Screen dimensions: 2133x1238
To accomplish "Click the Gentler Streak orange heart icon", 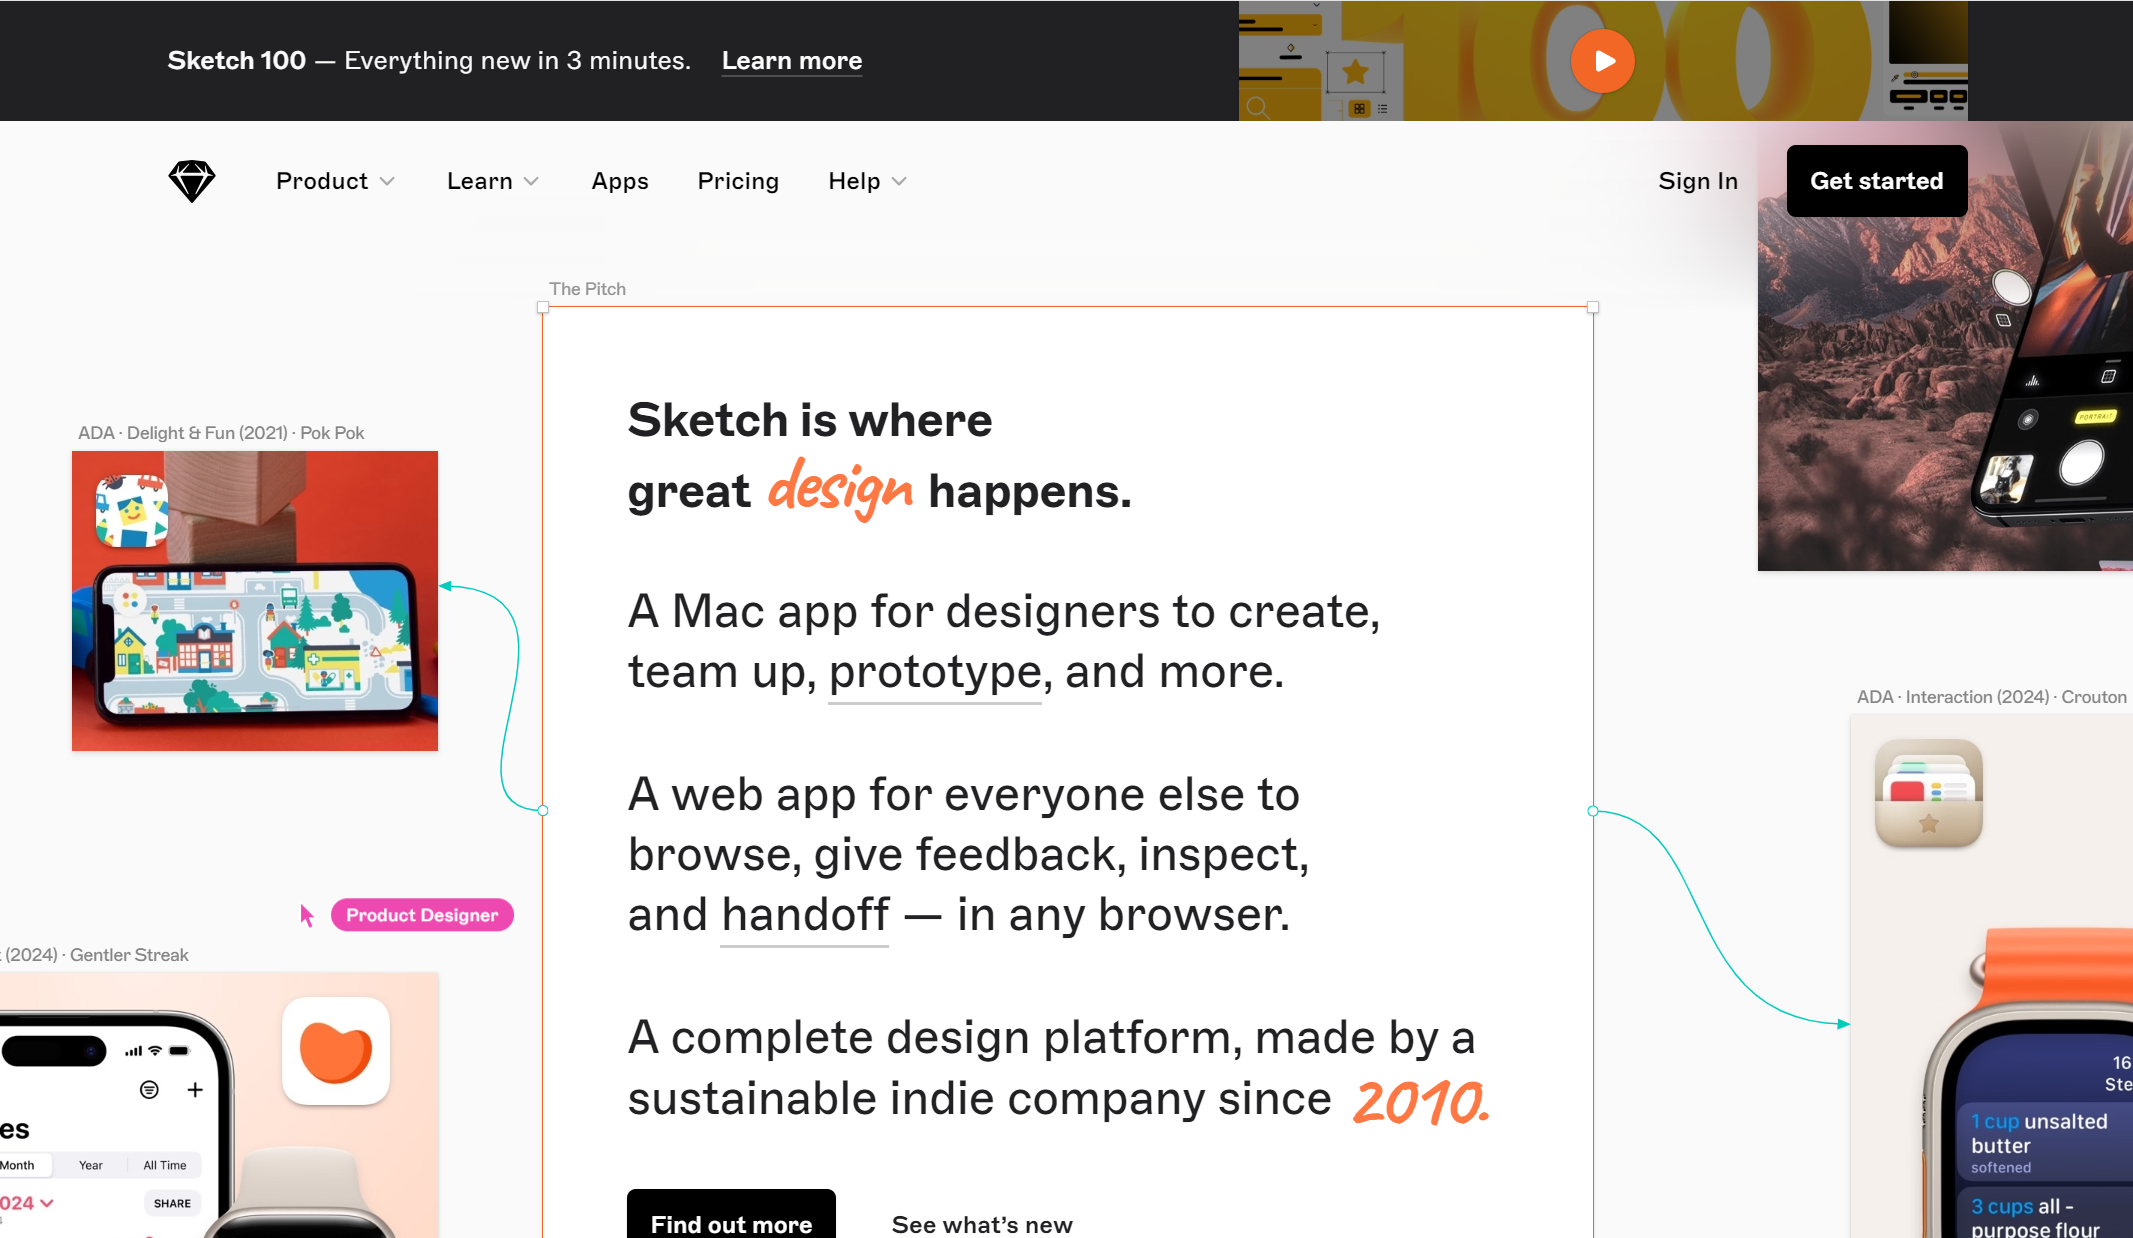I will pos(336,1051).
